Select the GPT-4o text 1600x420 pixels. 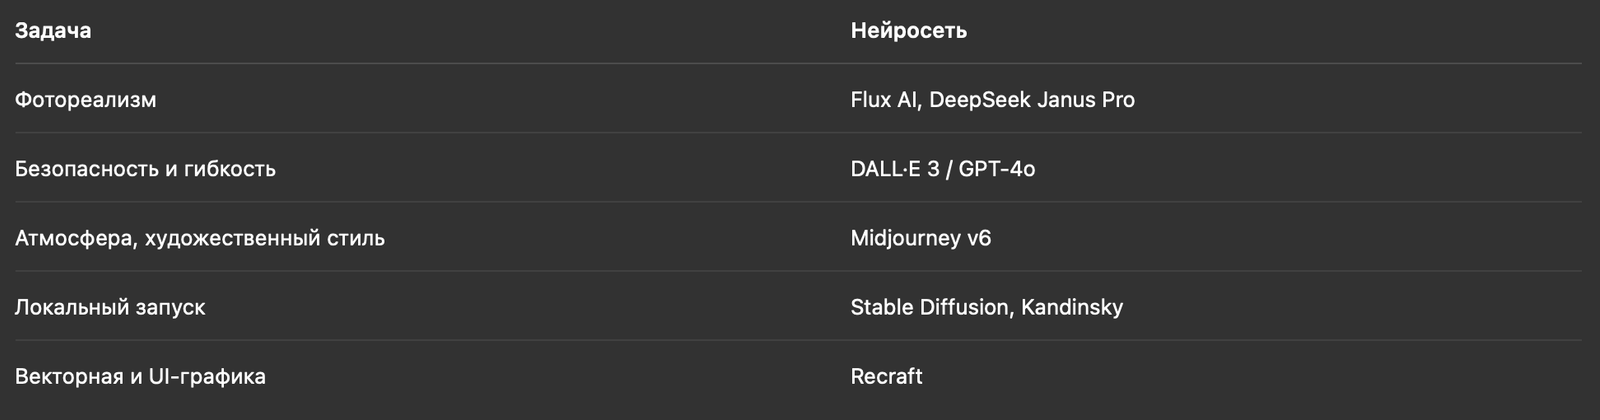click(997, 169)
